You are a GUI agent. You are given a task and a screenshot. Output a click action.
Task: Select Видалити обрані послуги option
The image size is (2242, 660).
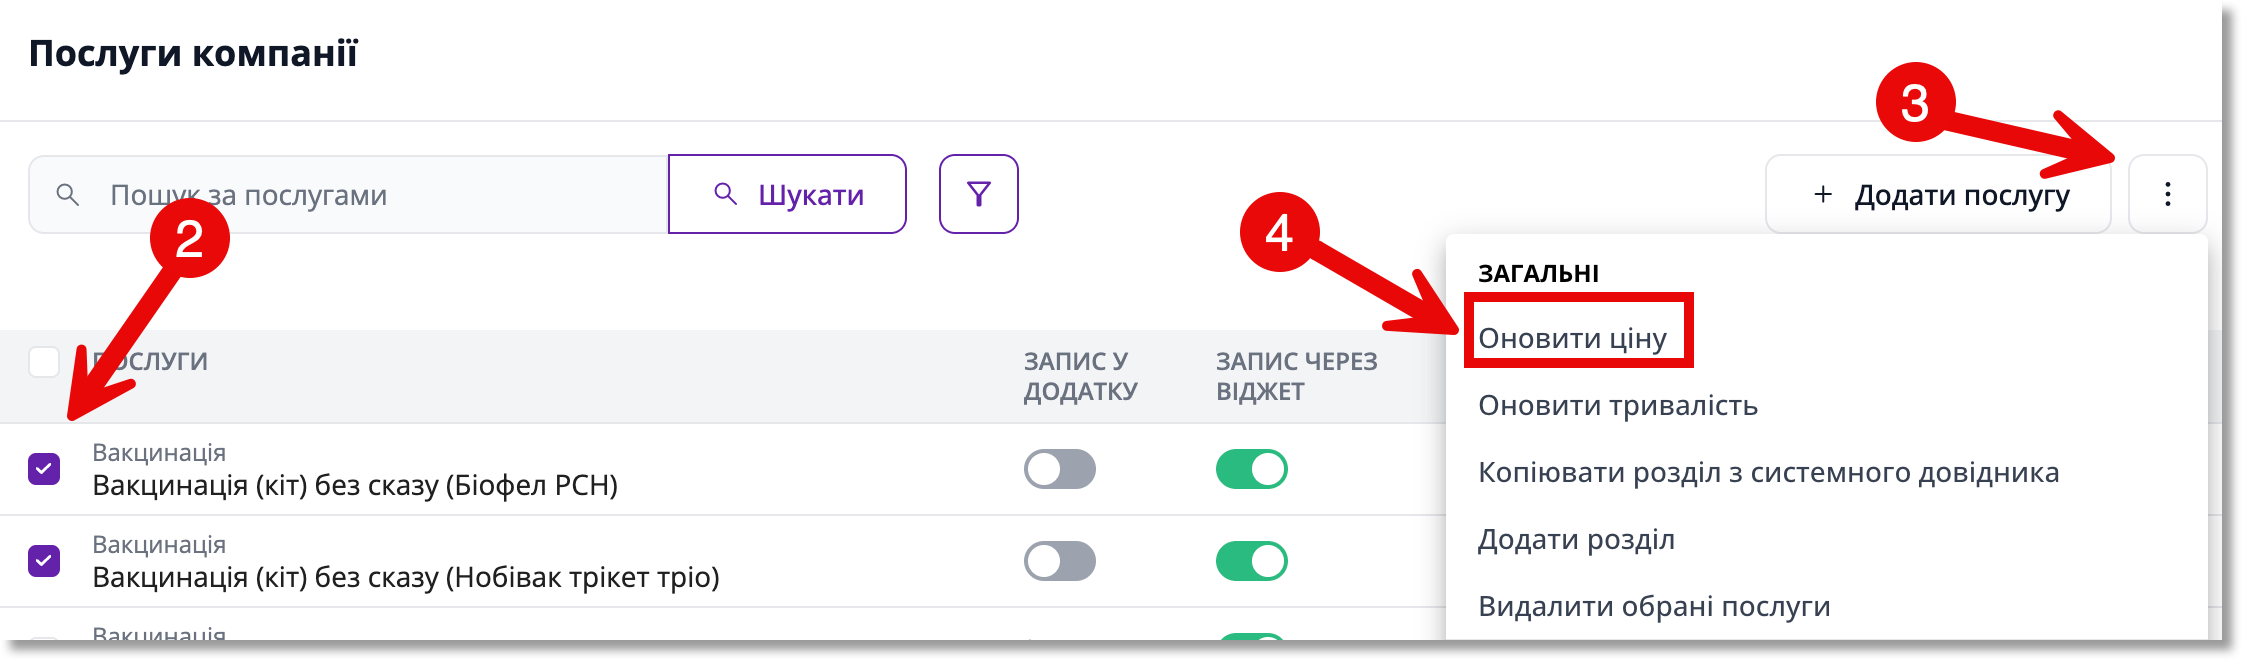click(1654, 606)
